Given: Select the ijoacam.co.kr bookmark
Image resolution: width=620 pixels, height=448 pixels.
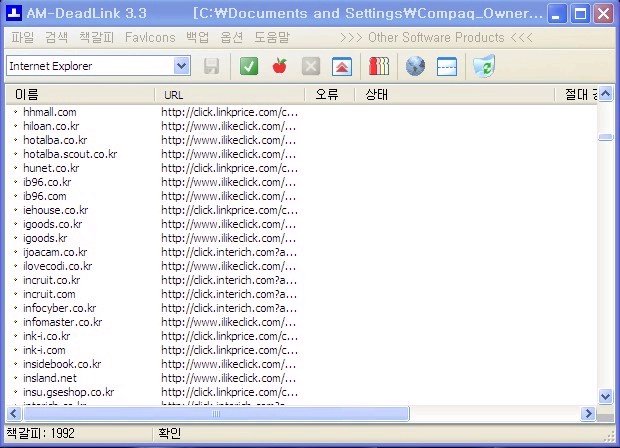Looking at the screenshot, I should click(55, 252).
